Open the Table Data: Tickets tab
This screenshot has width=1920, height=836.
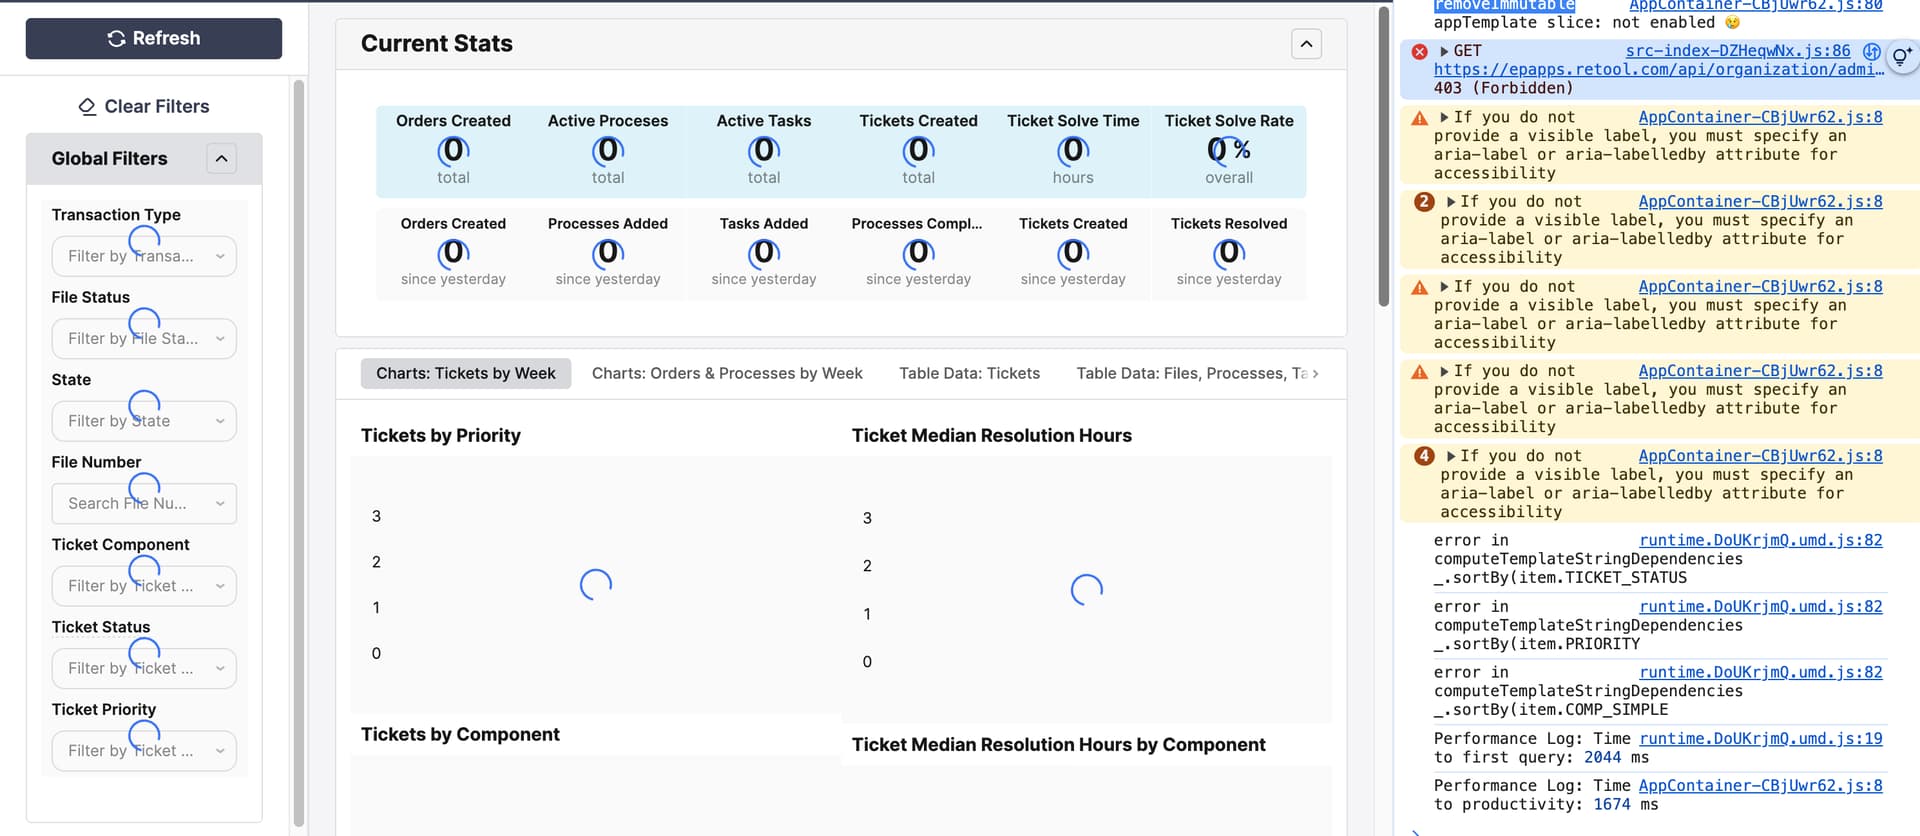968,374
